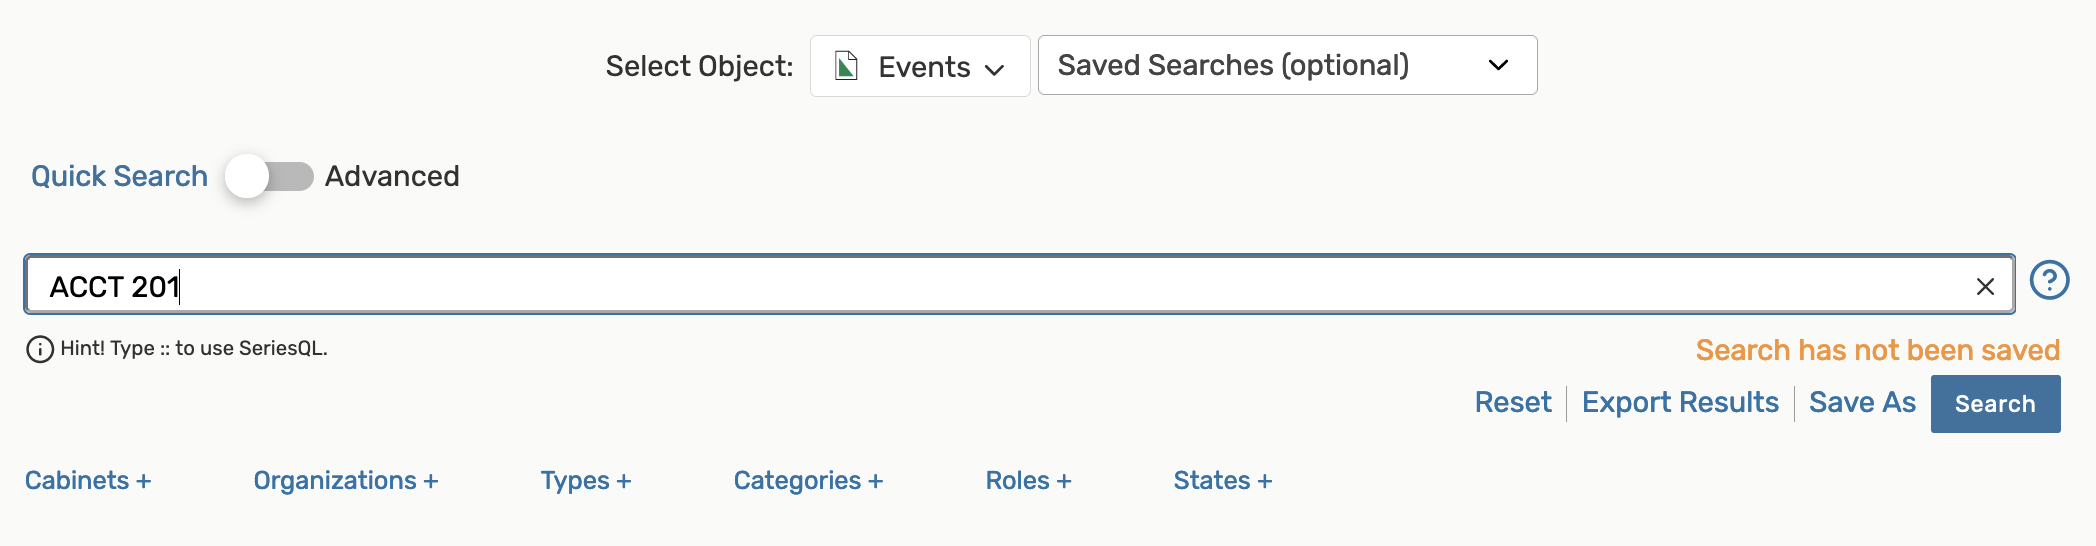Expand the Types filter
The image size is (2096, 546).
[586, 481]
